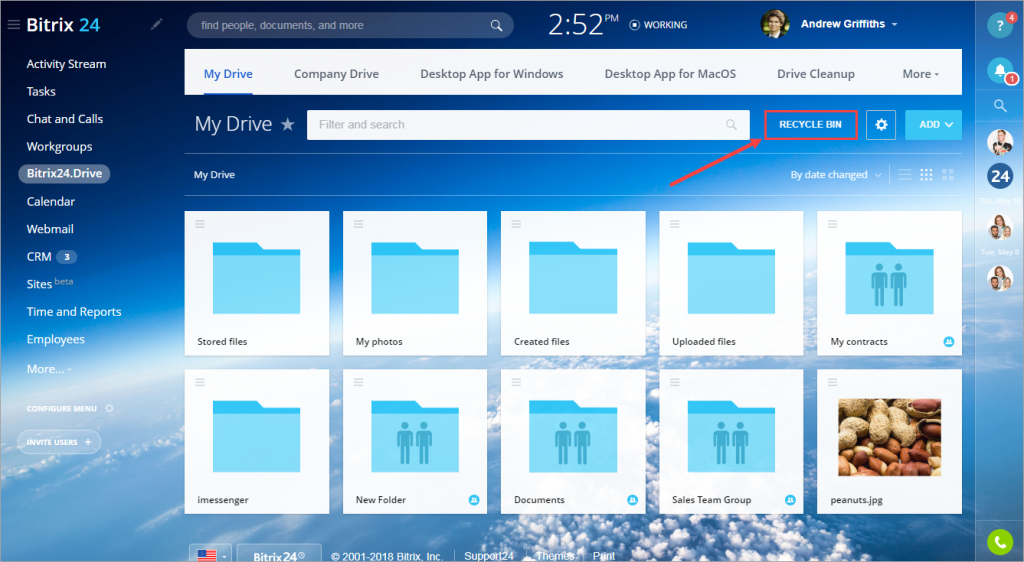Open drive settings gear button
This screenshot has width=1024, height=562.
click(x=881, y=125)
